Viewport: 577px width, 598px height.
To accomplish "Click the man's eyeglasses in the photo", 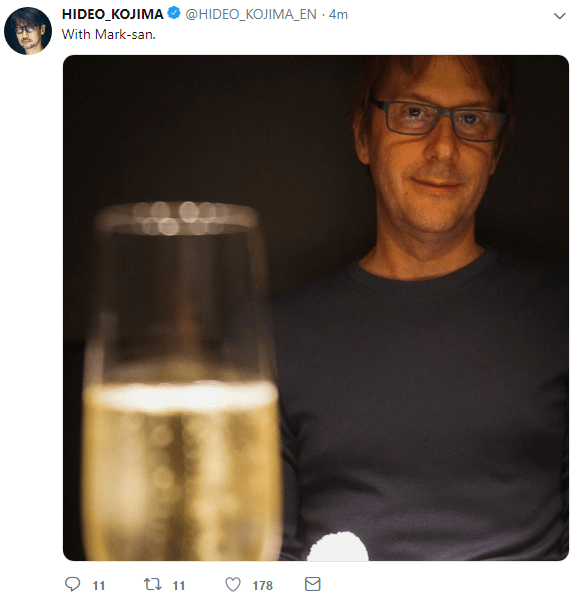I will (x=439, y=120).
